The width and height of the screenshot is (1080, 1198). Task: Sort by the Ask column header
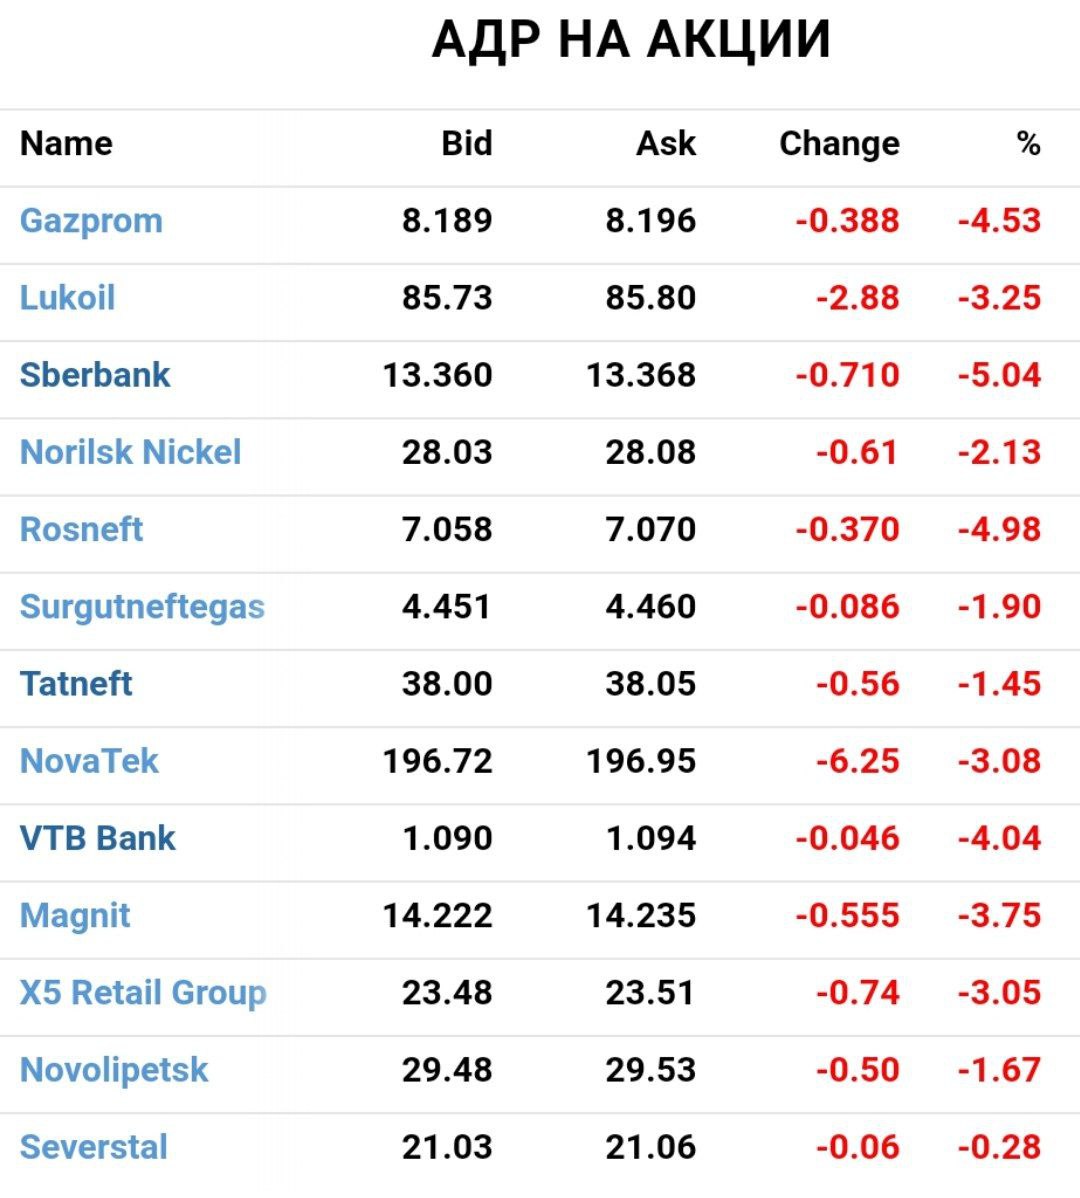(x=666, y=144)
